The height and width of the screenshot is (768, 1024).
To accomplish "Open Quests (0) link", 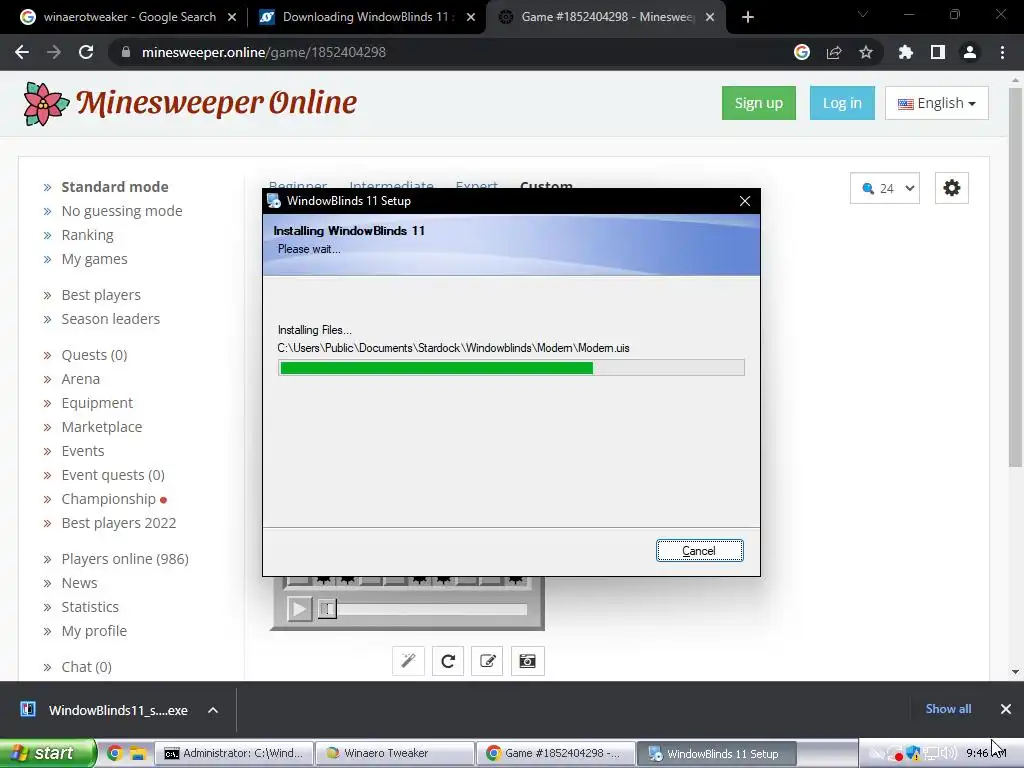I will click(x=94, y=355).
